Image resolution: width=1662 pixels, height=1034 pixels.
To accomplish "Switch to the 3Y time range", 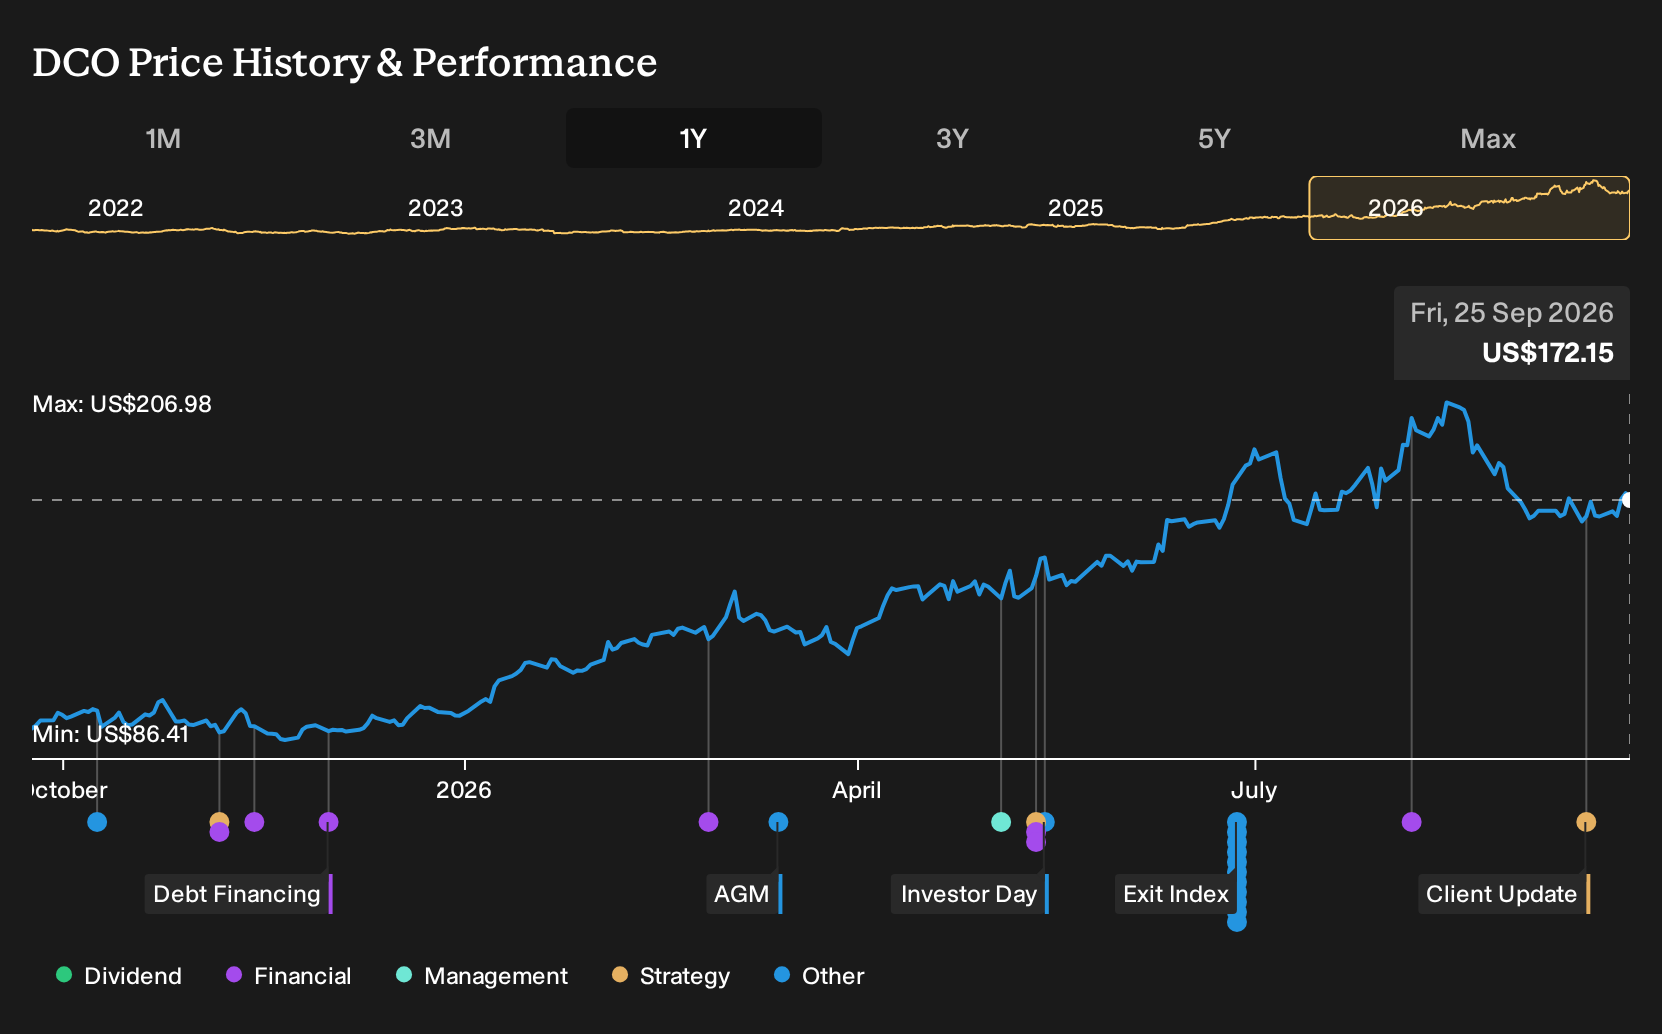I will [x=952, y=138].
